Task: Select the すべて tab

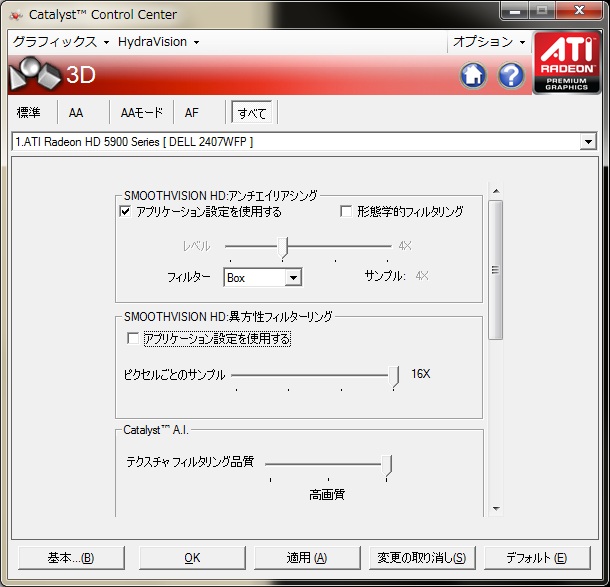Action: (252, 113)
